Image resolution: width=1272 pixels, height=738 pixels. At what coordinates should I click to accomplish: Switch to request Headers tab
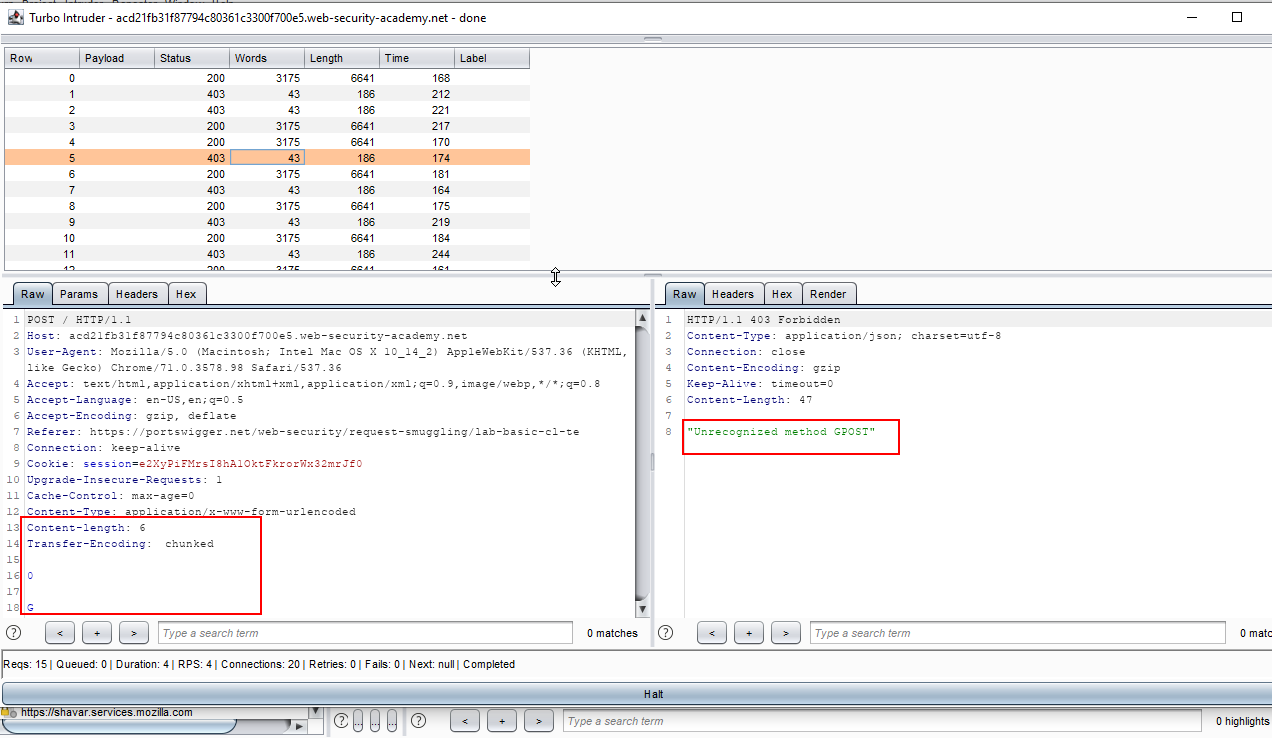pyautogui.click(x=137, y=294)
